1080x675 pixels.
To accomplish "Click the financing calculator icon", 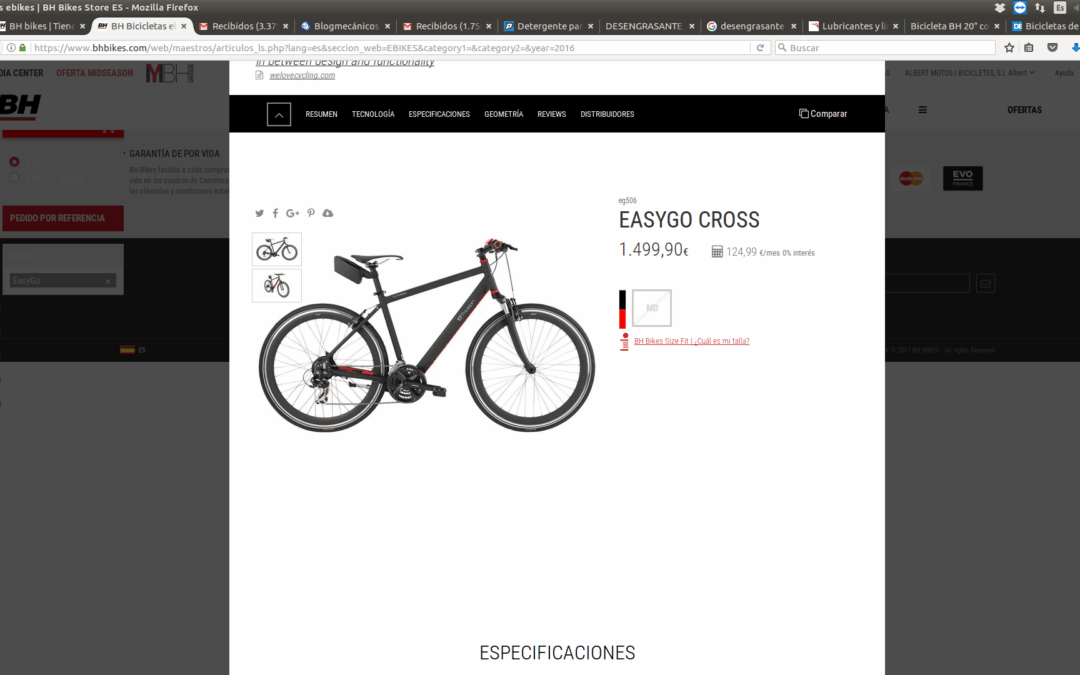I will 717,252.
